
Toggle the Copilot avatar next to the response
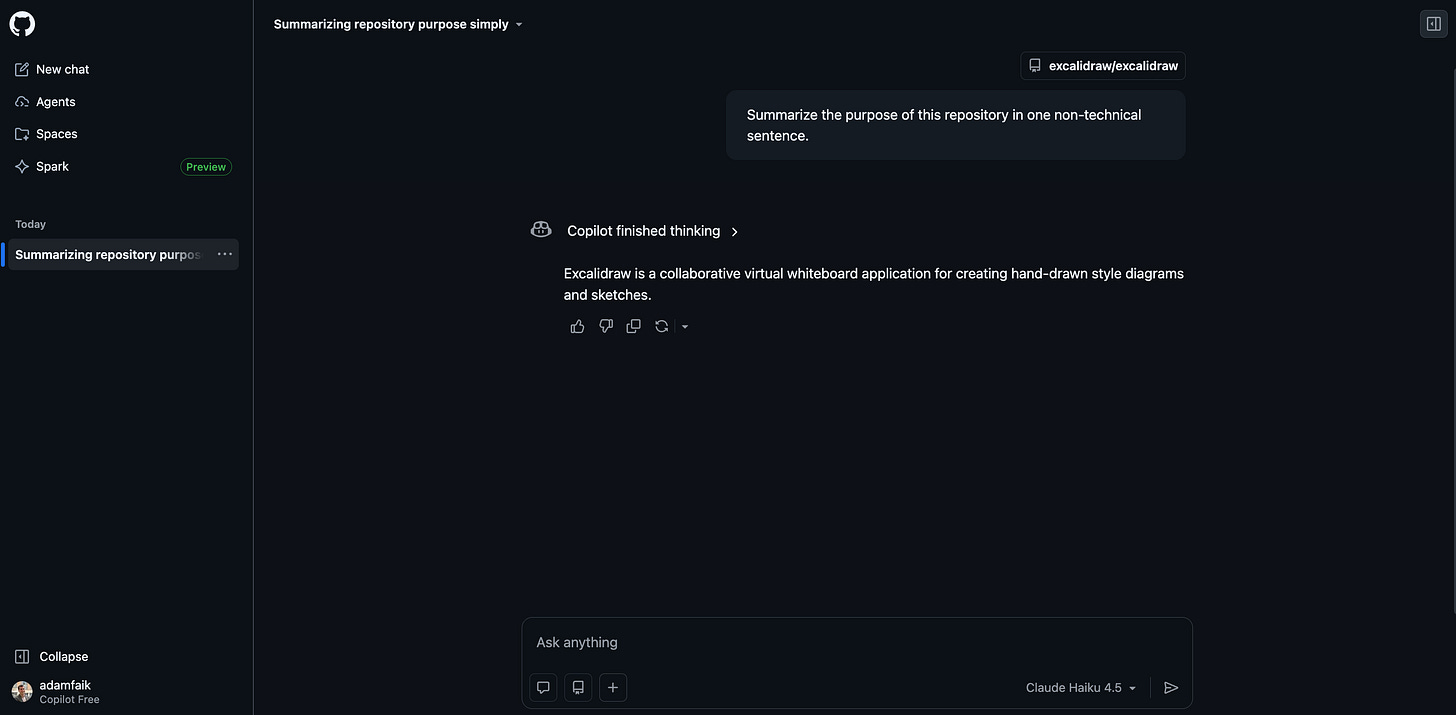click(540, 229)
